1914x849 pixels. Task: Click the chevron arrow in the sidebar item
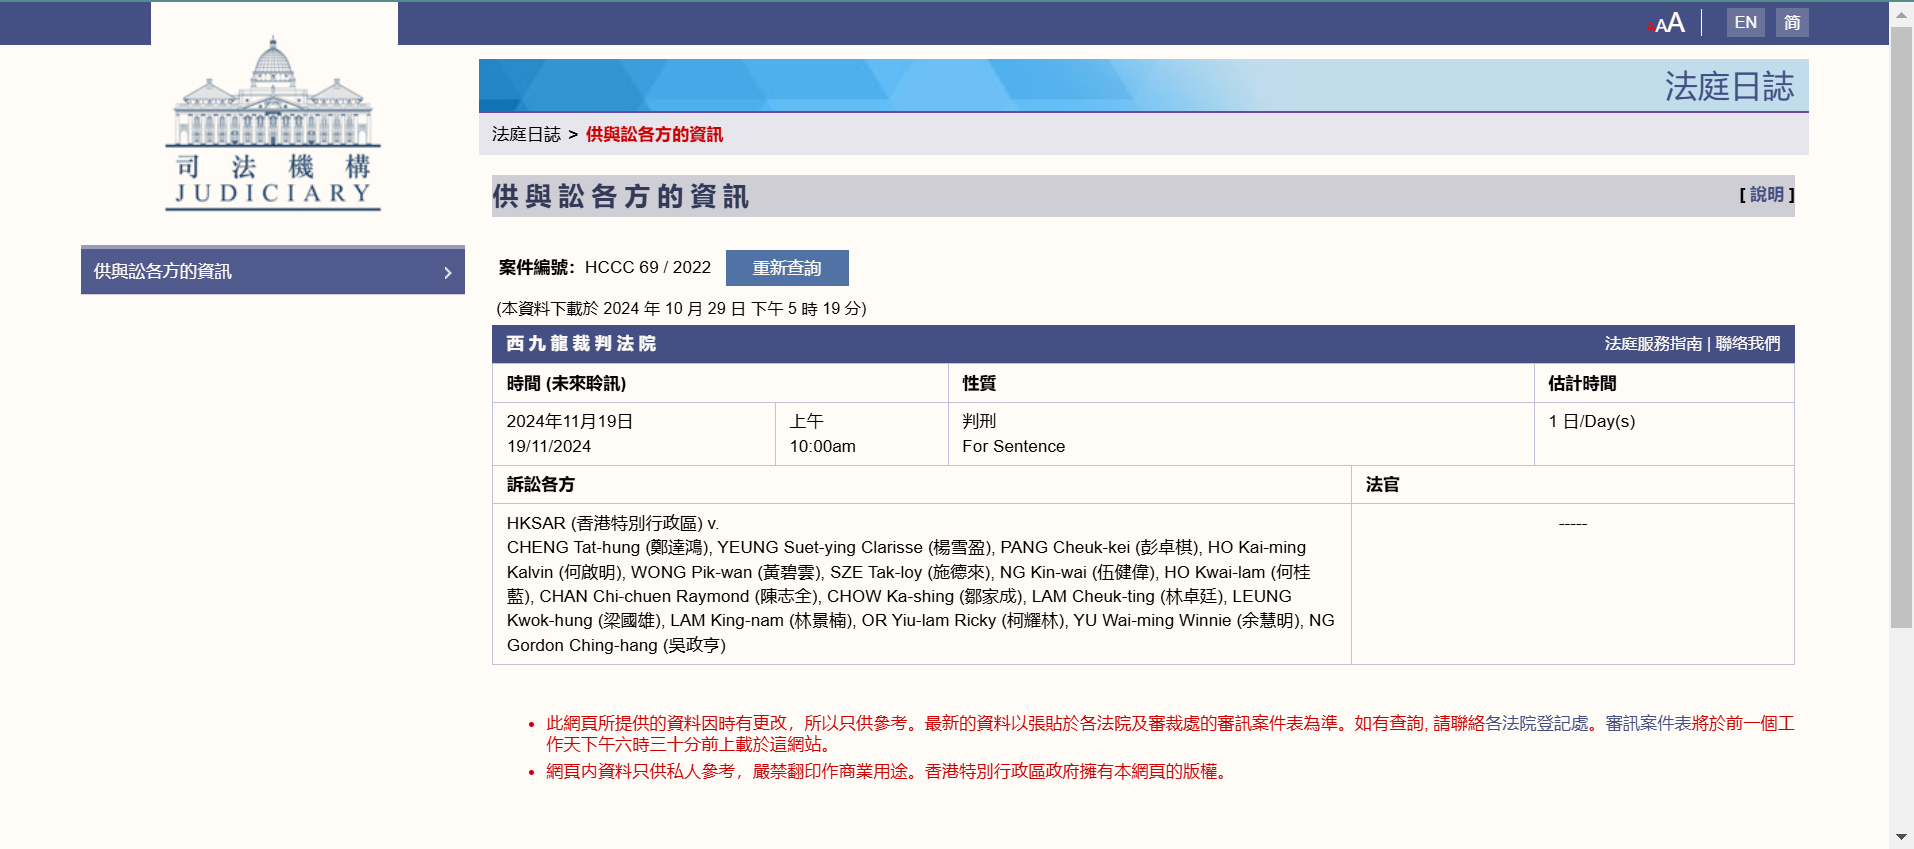pos(447,272)
